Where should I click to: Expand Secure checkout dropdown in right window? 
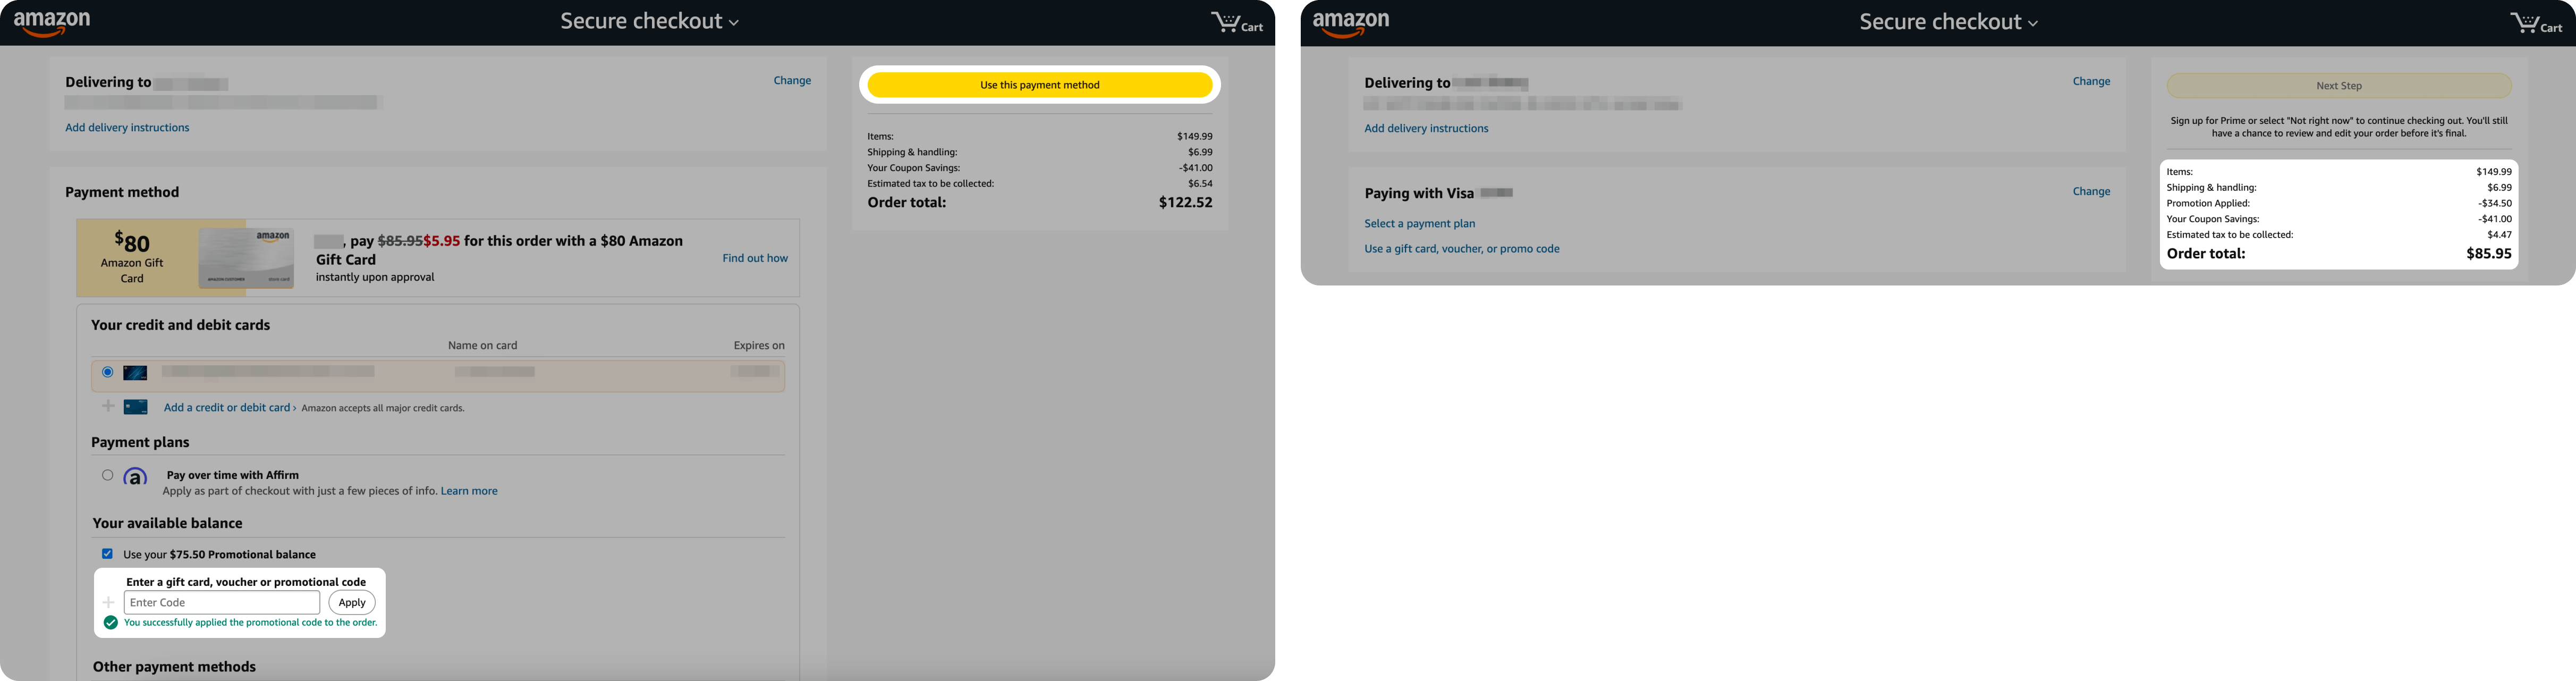[1948, 22]
